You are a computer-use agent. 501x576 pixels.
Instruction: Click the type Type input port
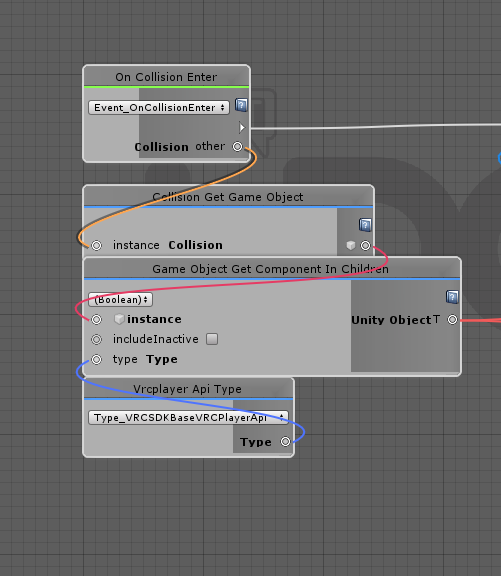coord(97,359)
